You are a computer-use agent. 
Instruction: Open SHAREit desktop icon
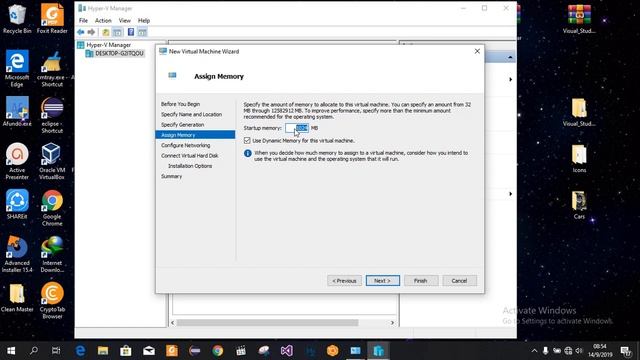[x=17, y=204]
